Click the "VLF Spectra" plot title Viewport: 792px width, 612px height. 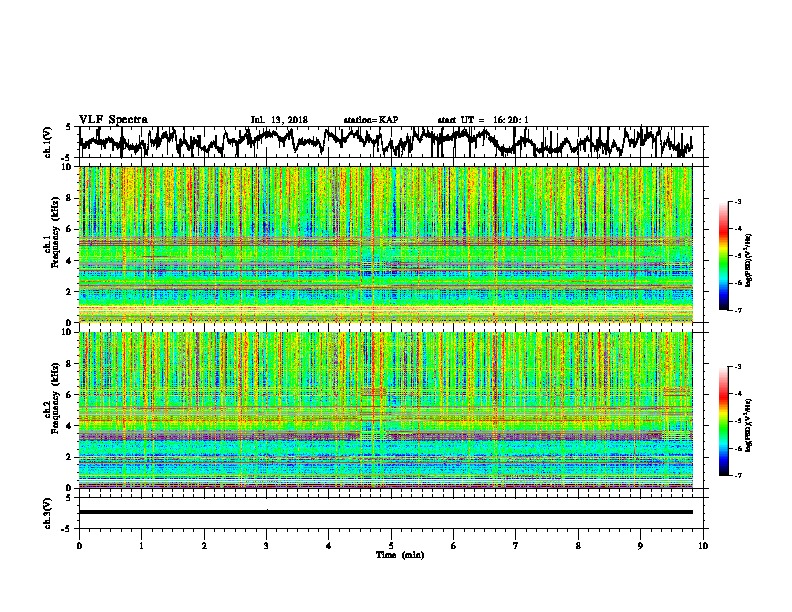pos(113,120)
